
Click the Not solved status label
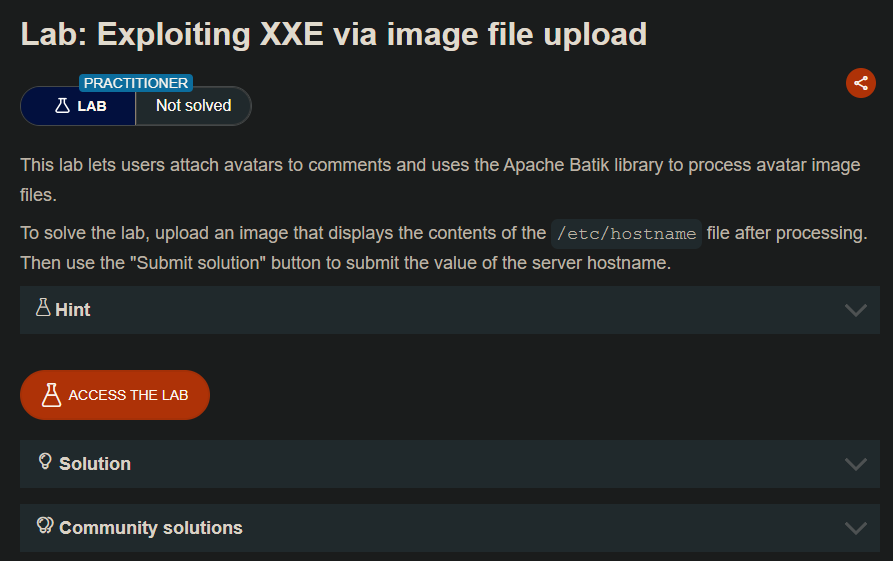pos(193,105)
